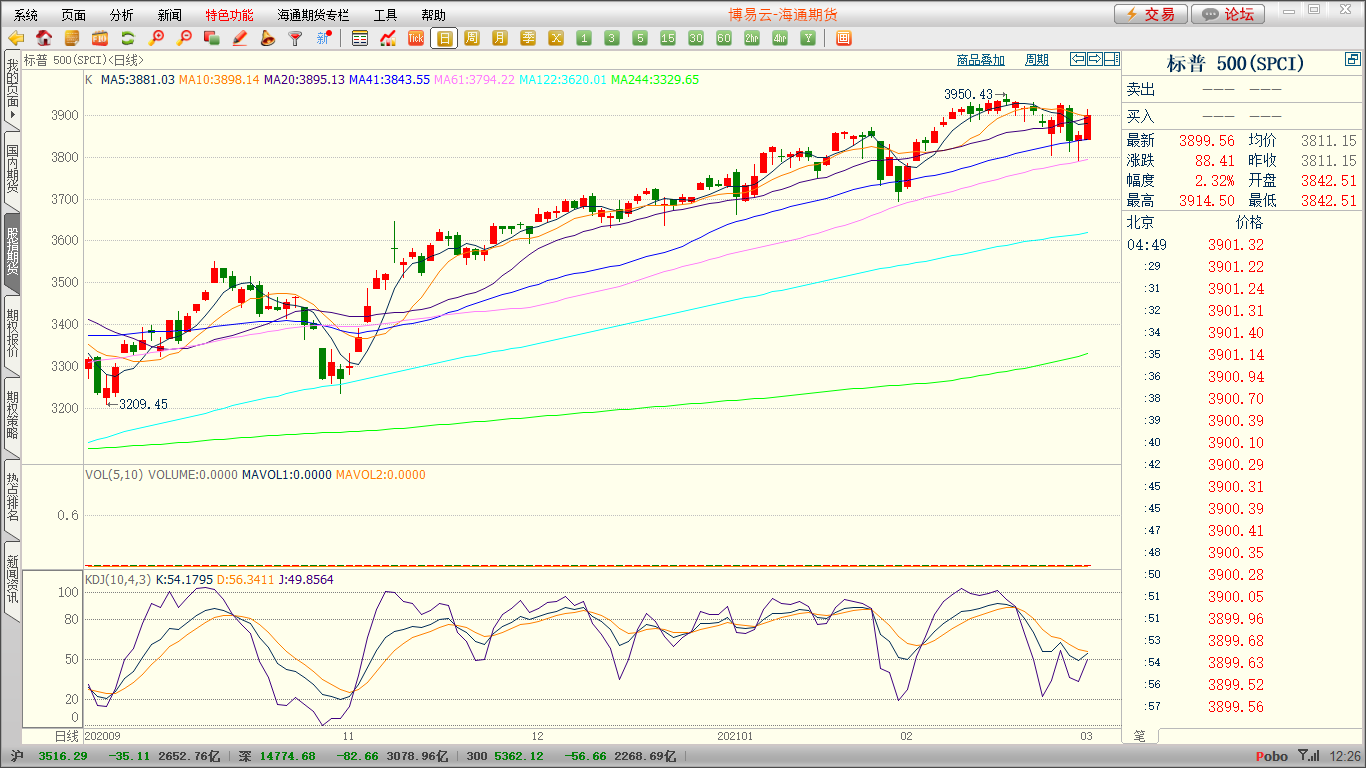Viewport: 1366px width, 768px height.
Task: Toggle the side panel layout icon
Action: point(1111,60)
